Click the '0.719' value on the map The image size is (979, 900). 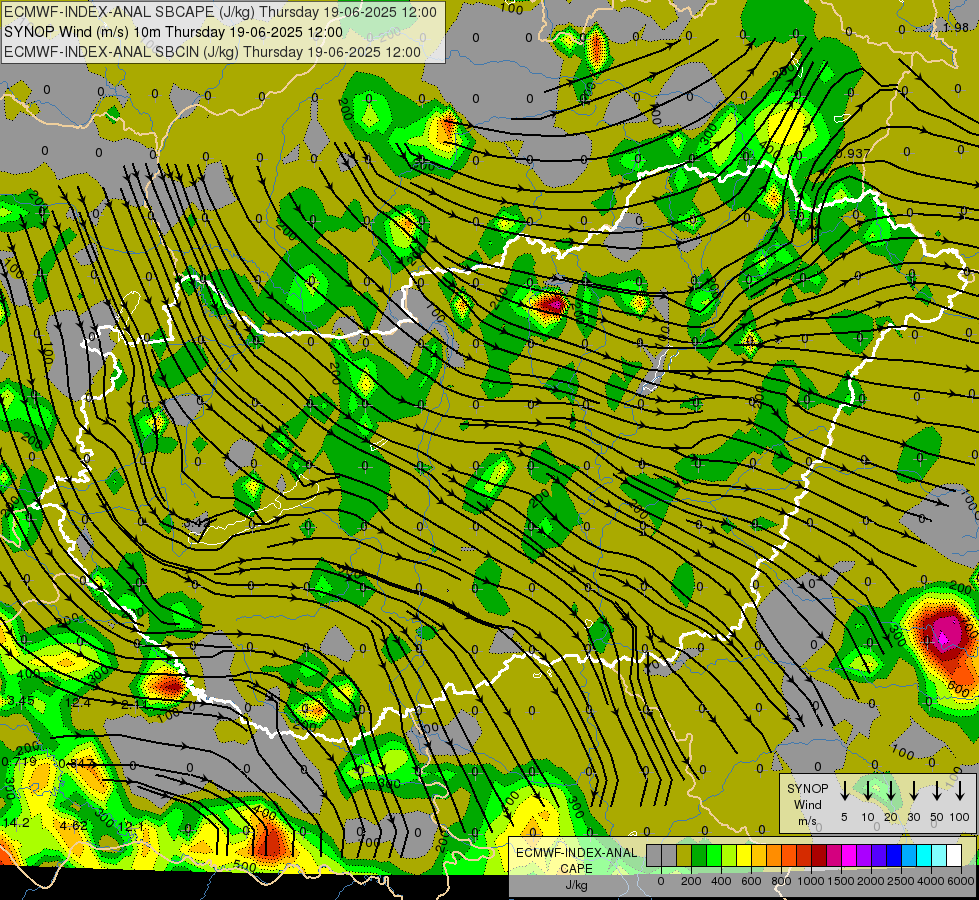[x=19, y=762]
